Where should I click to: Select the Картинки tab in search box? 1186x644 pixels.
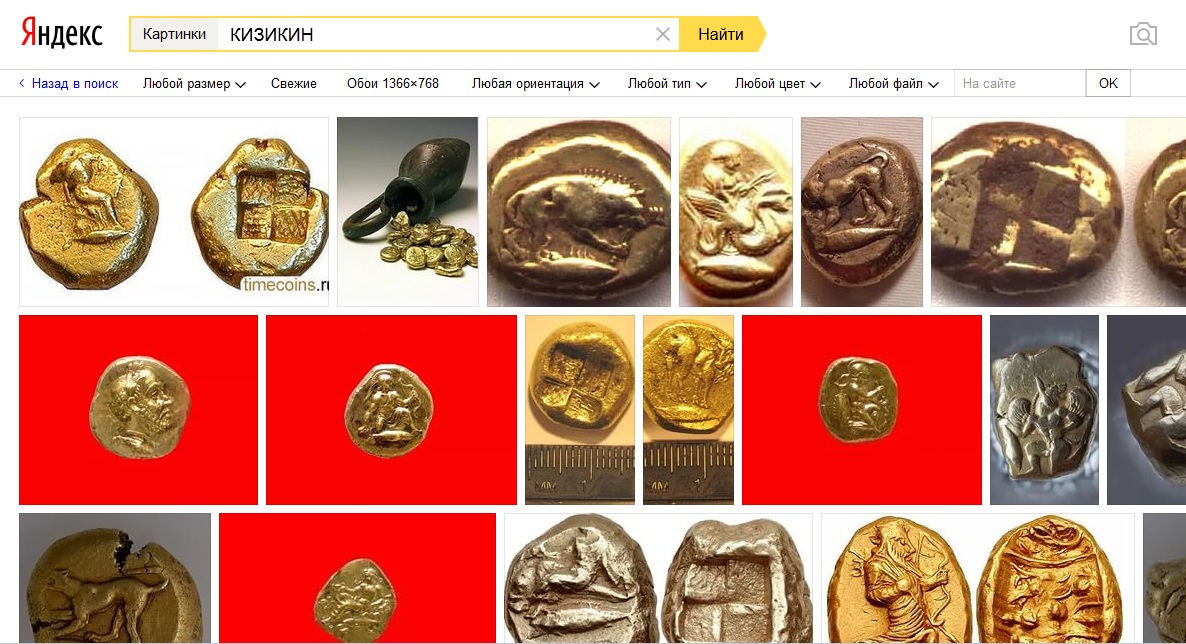coord(174,34)
